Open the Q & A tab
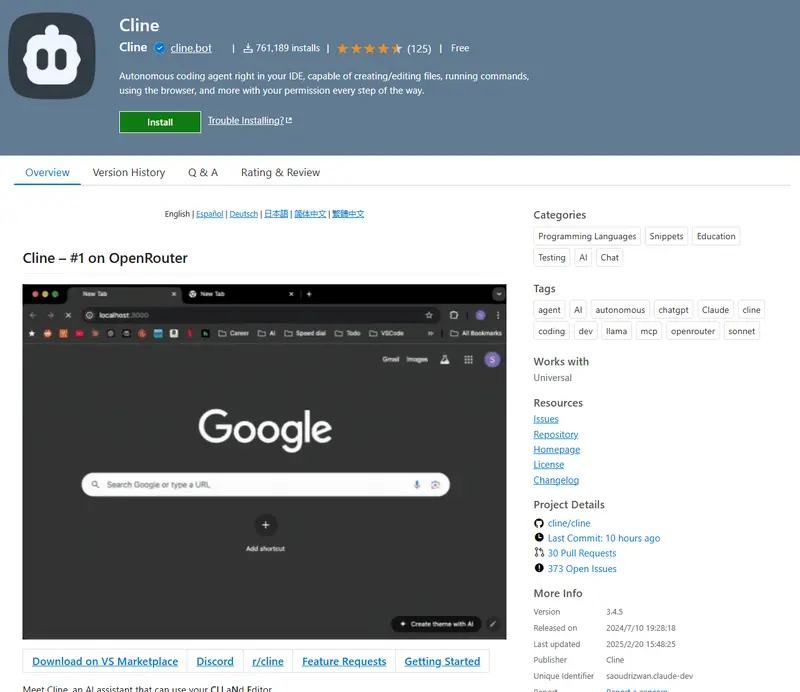 pos(202,172)
